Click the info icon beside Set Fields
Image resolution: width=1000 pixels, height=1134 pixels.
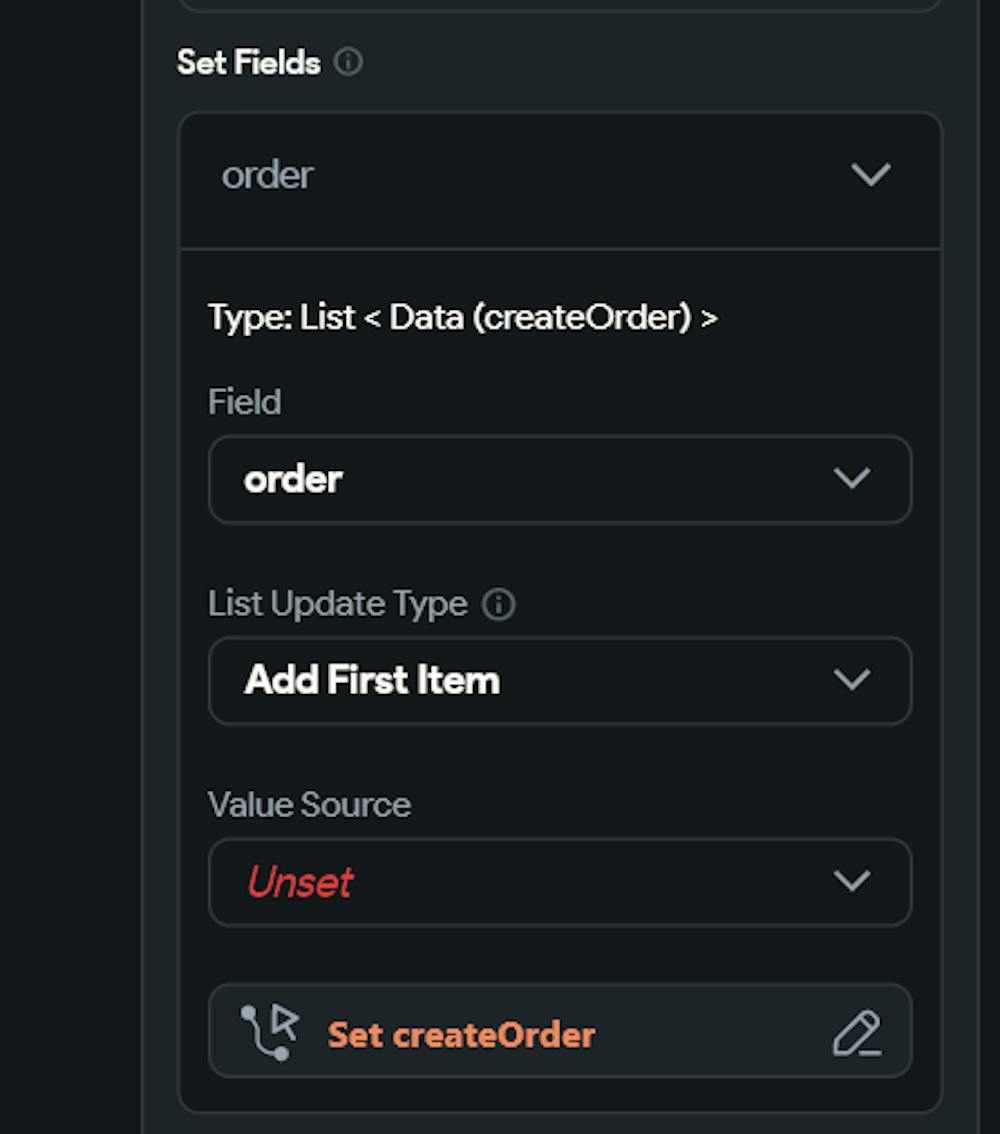(x=348, y=62)
